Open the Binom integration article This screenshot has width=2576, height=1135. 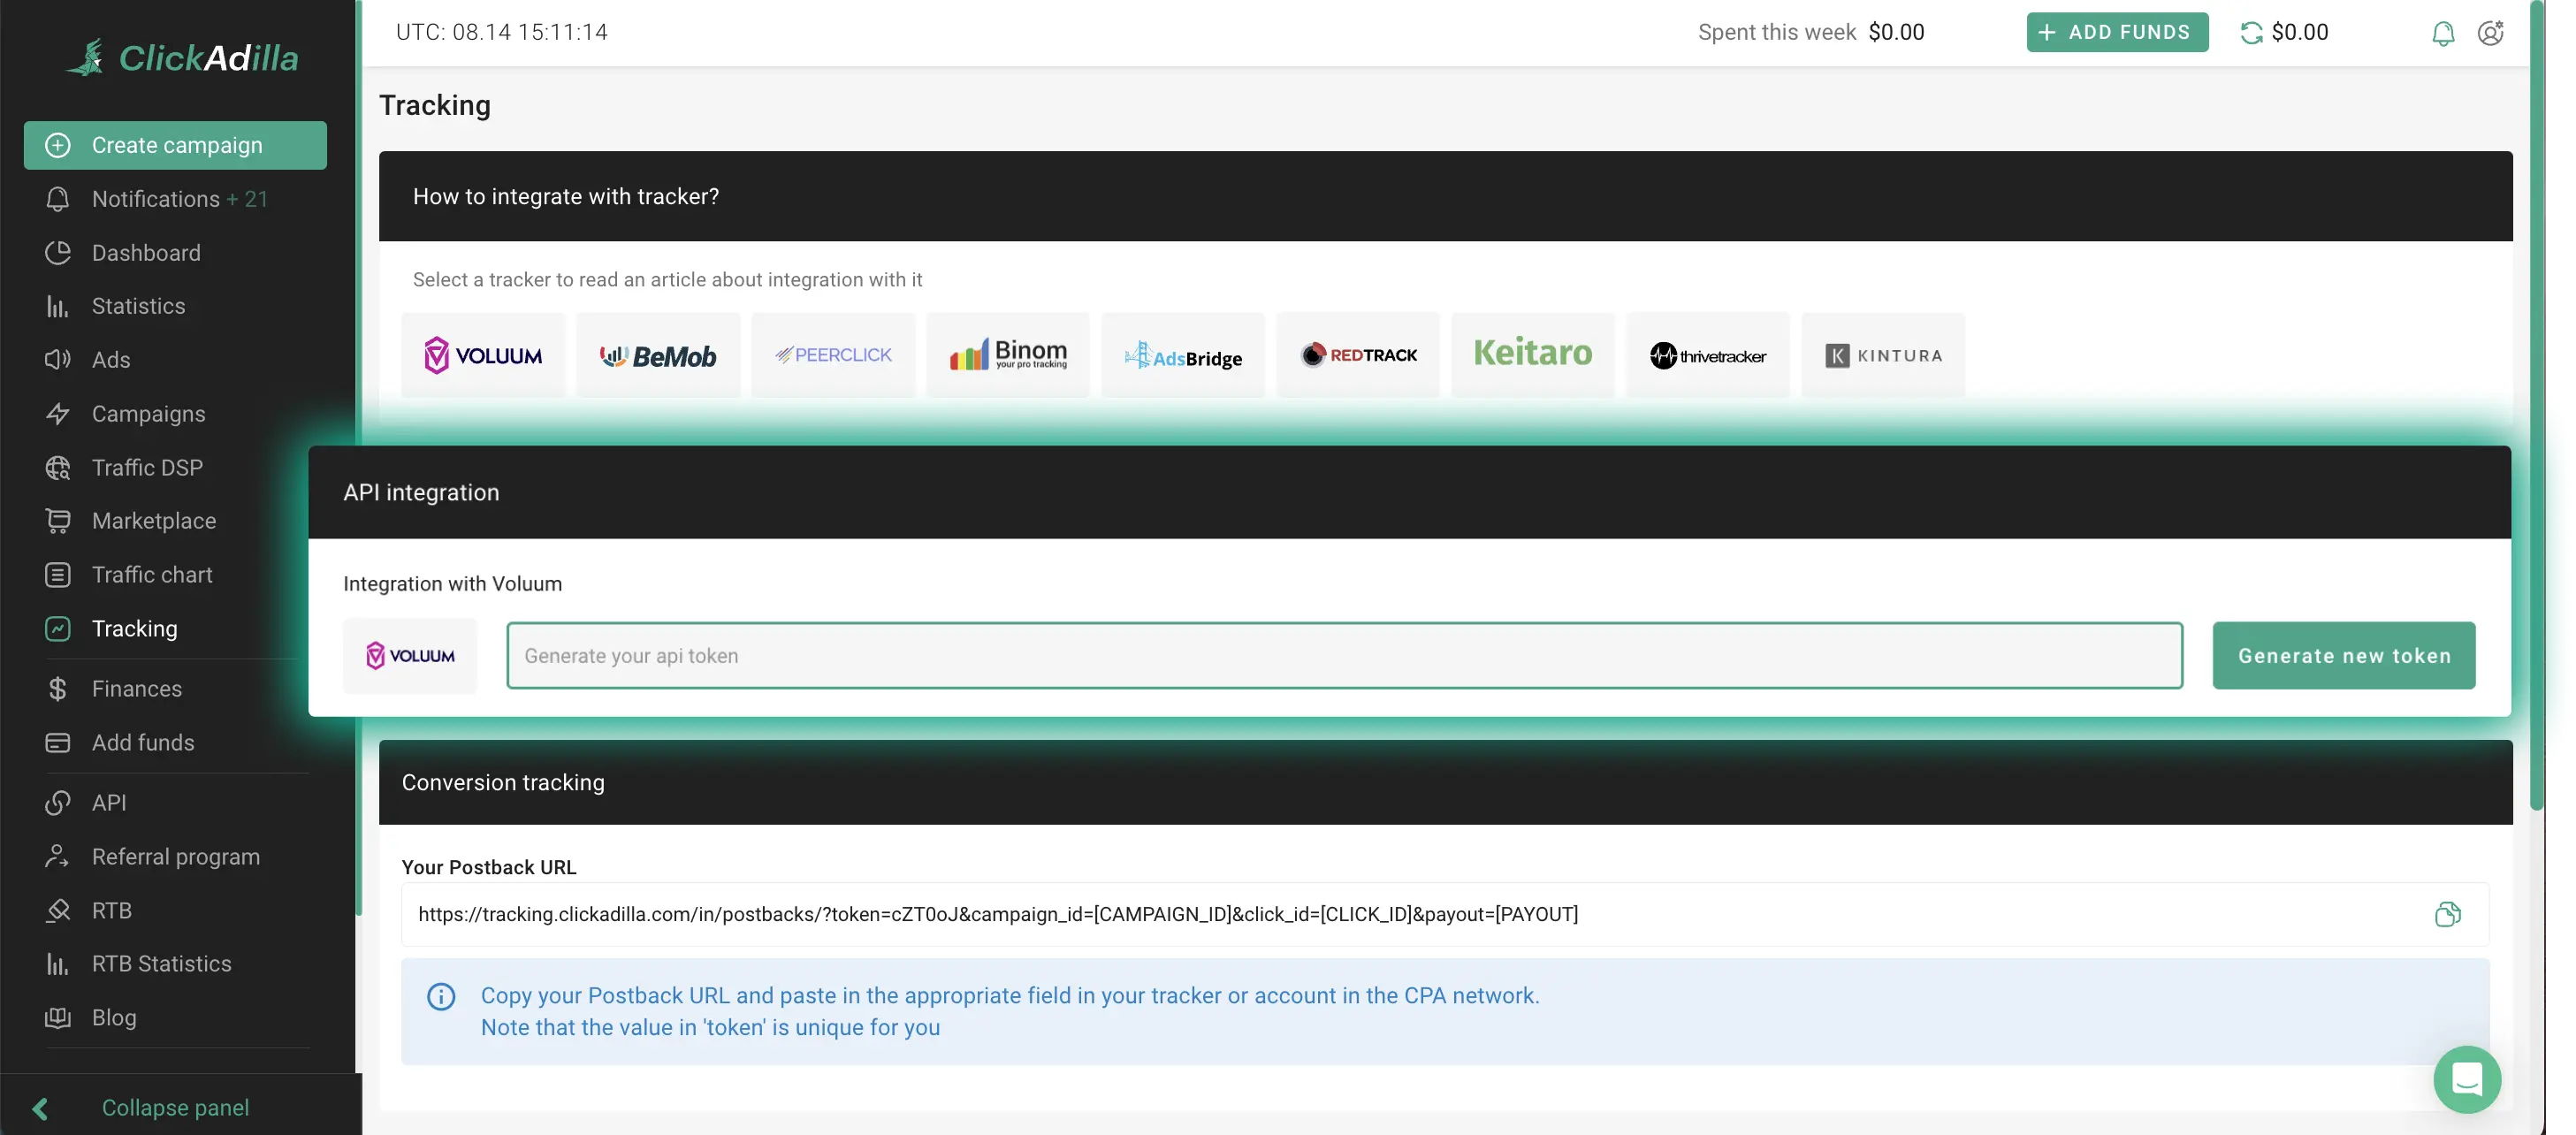pos(1008,354)
